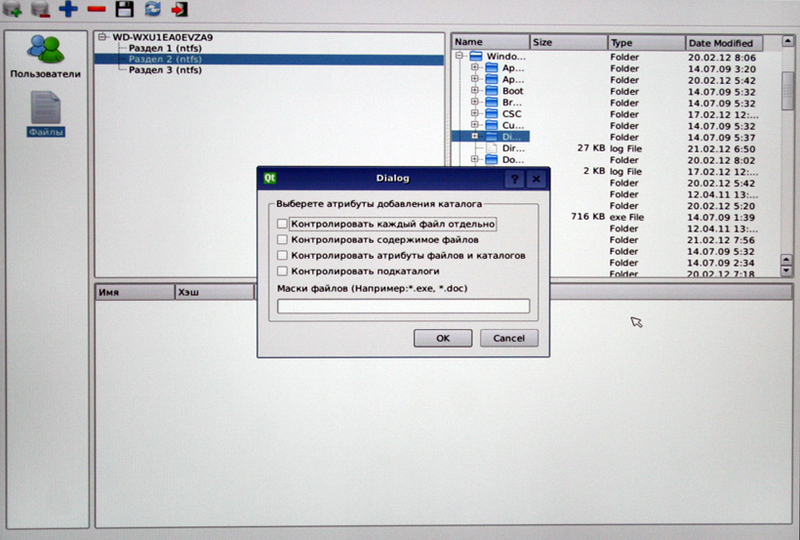Click the Do... folder icon
The height and width of the screenshot is (540, 800).
(x=491, y=160)
